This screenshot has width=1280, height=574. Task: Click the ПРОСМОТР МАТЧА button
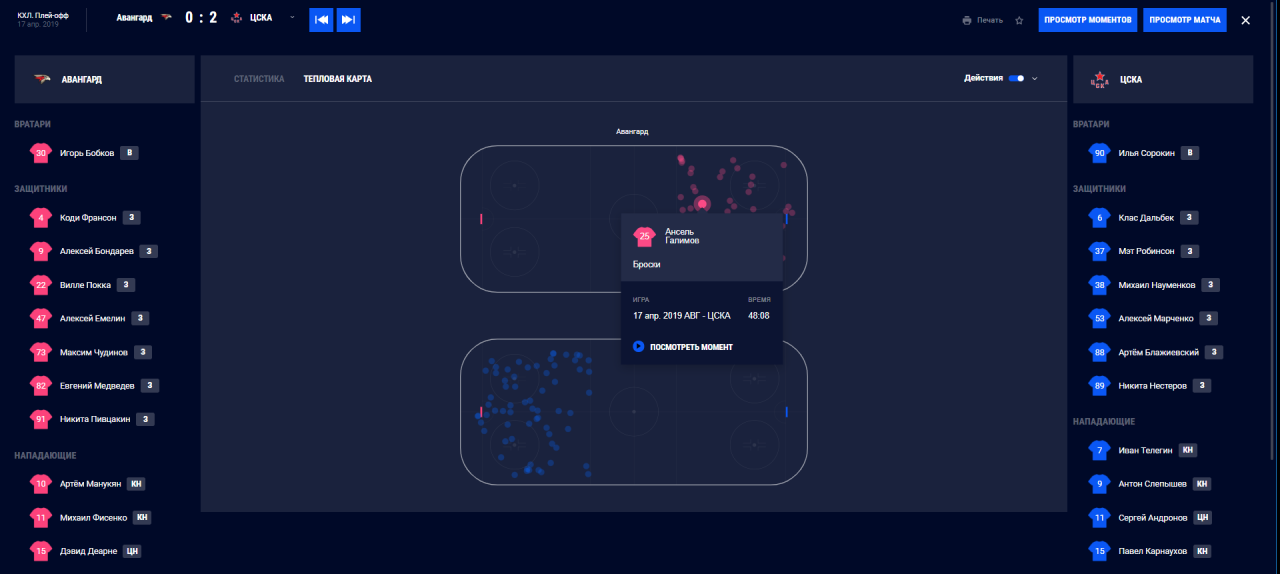[x=1185, y=20]
